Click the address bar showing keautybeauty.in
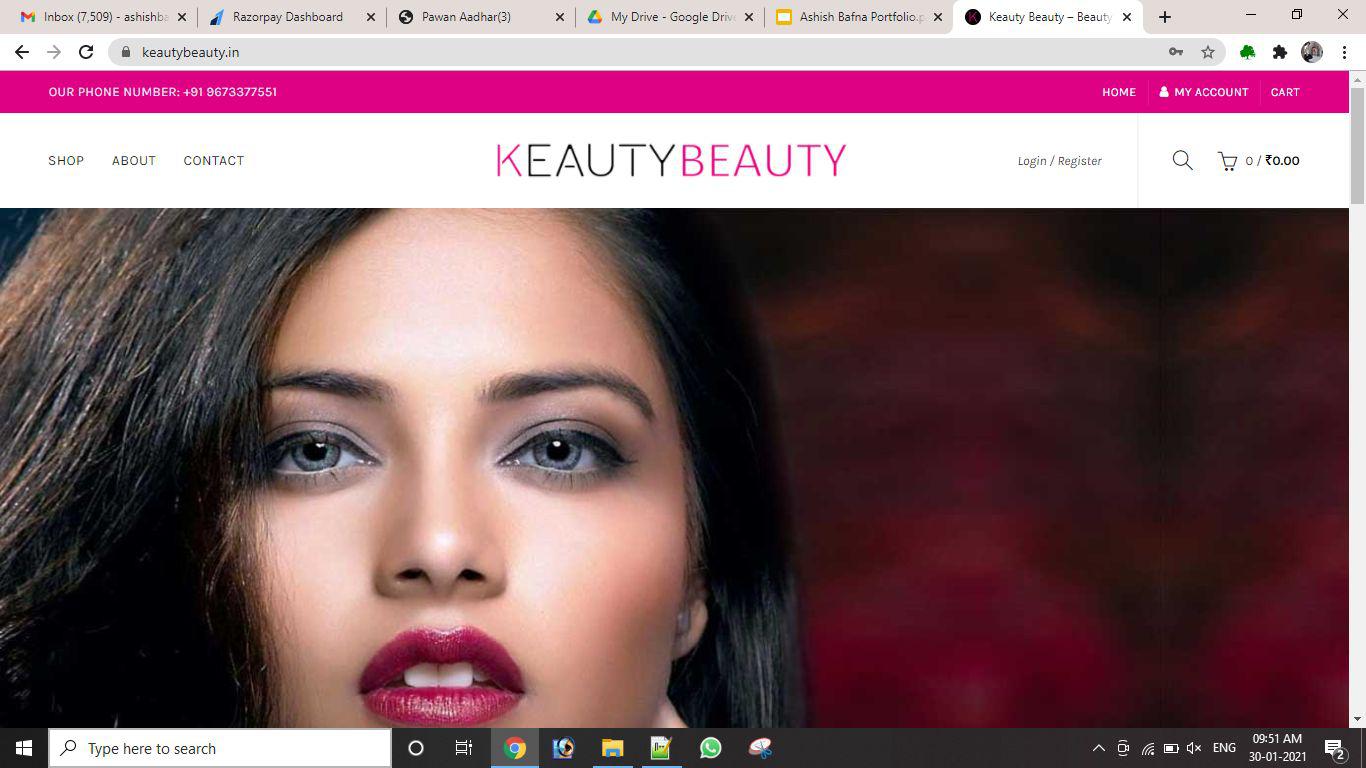Screen dimensions: 1366x768 (640, 52)
